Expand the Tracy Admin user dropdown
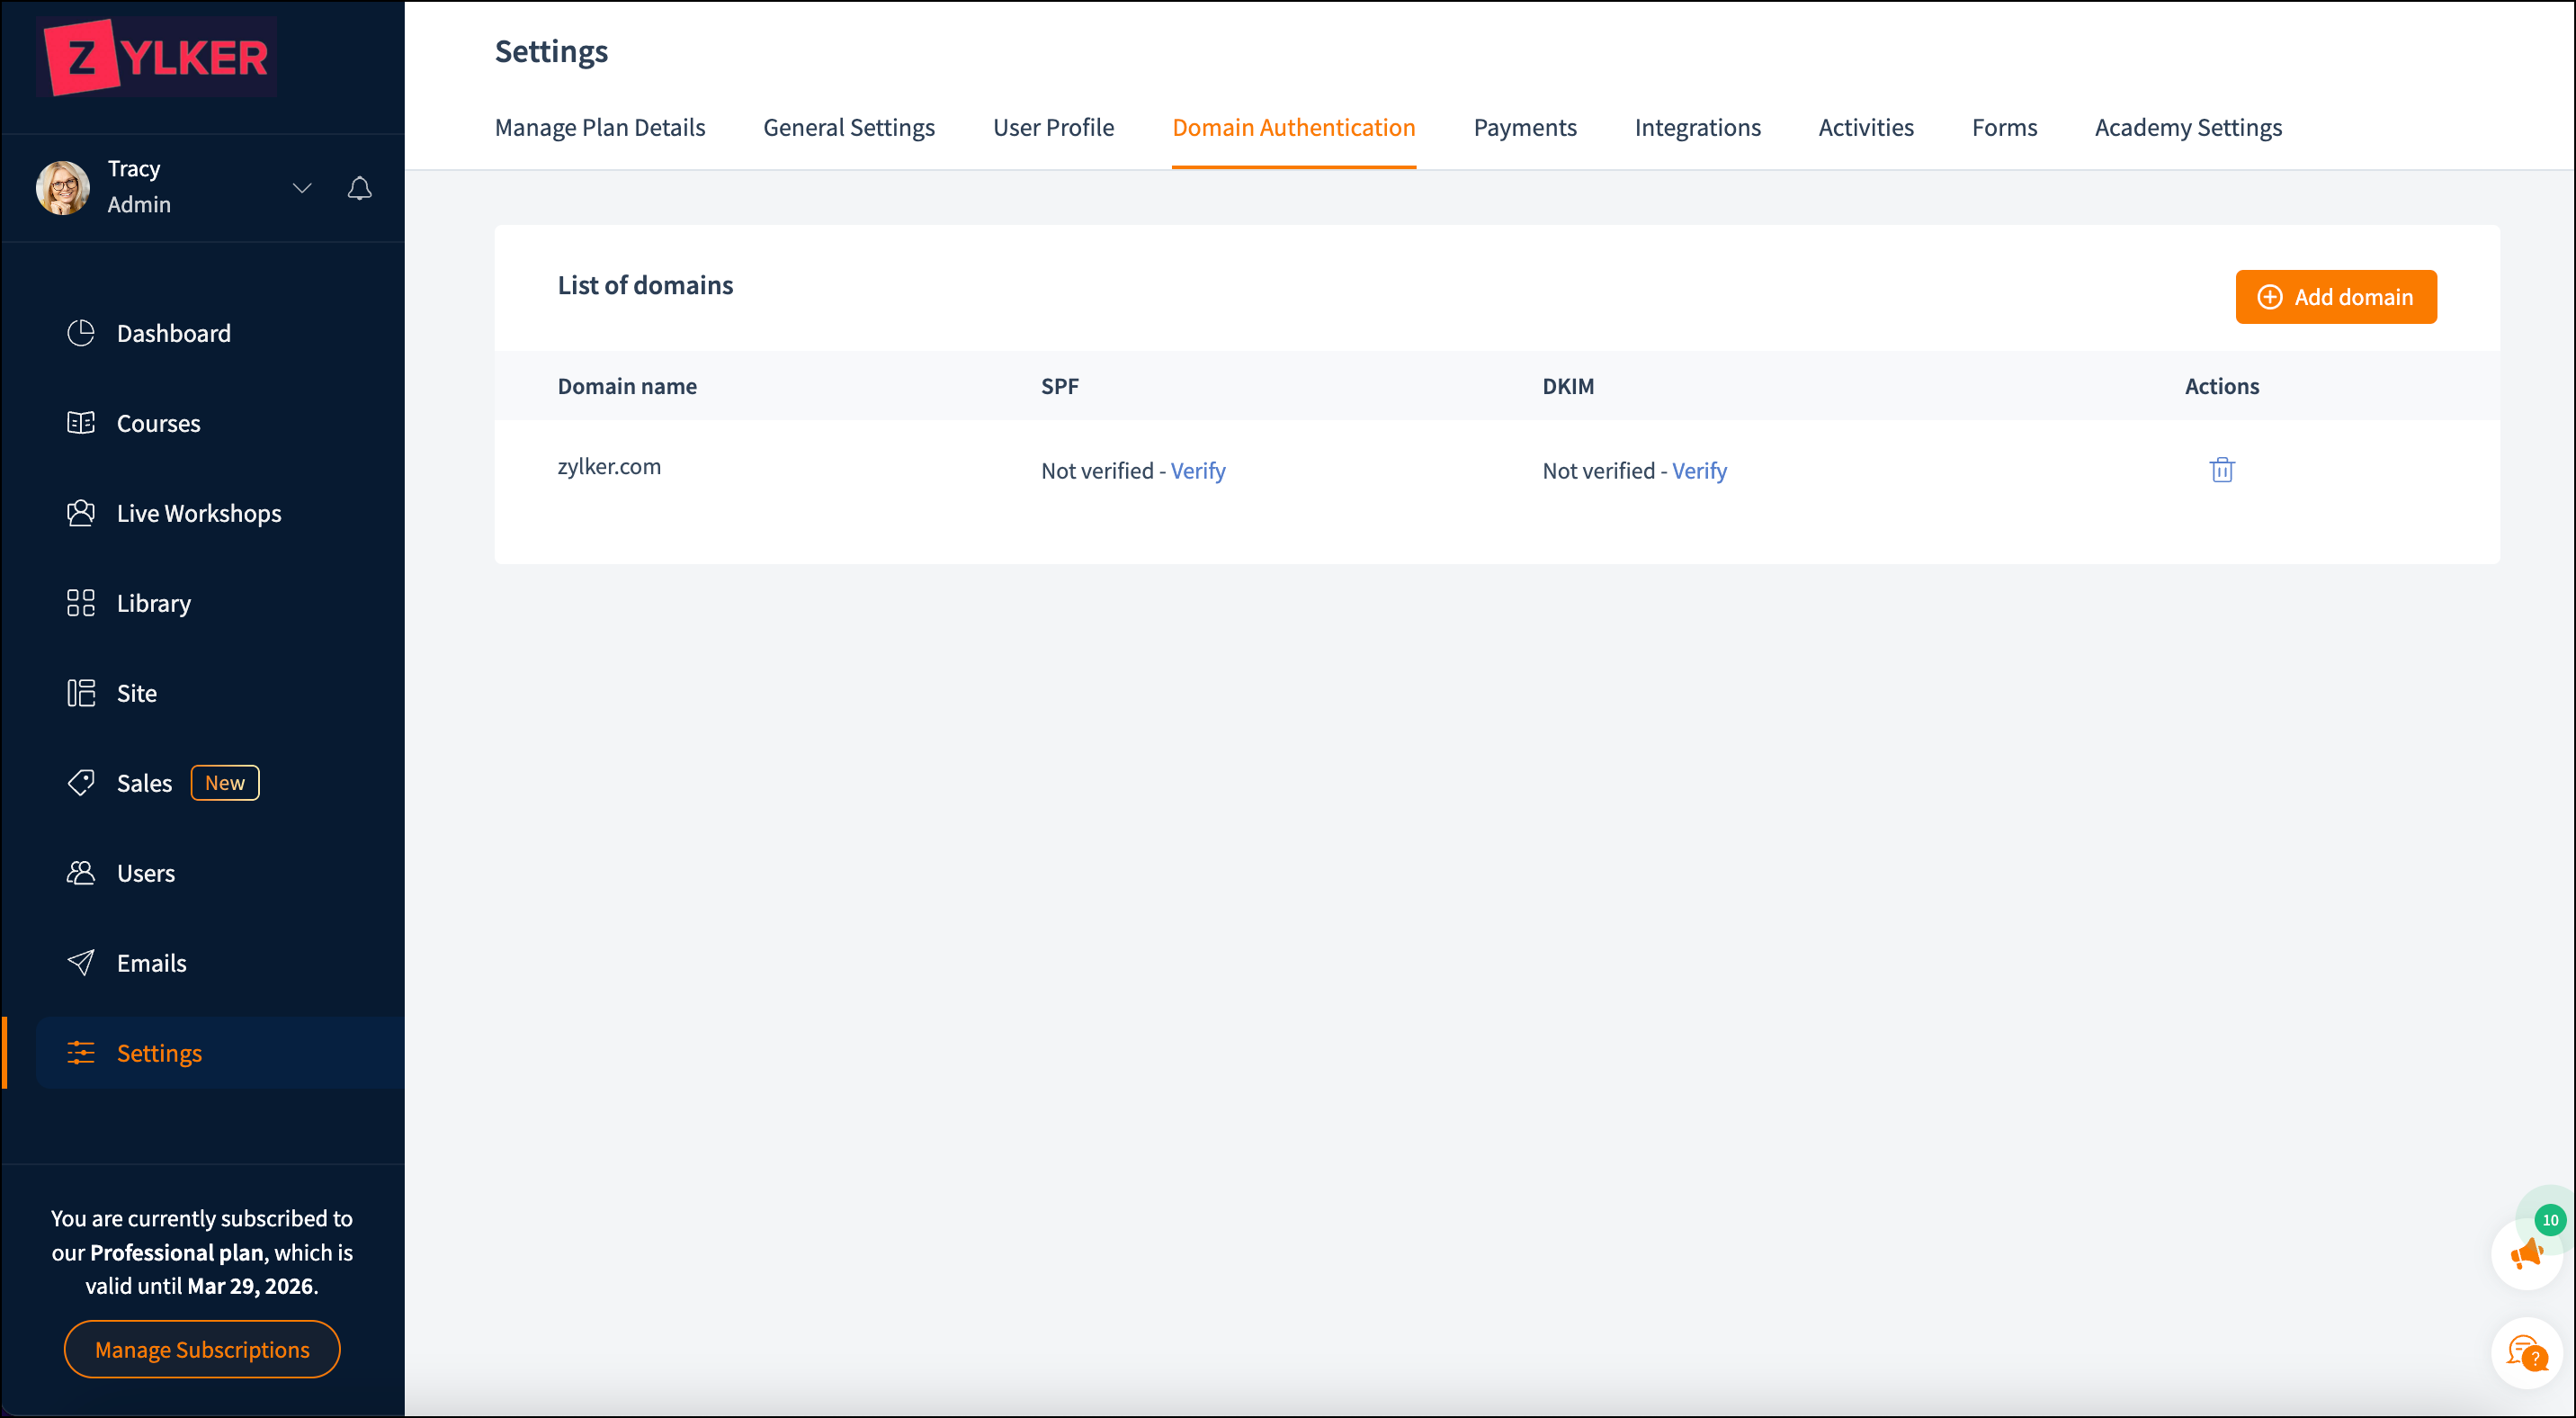Image resolution: width=2576 pixels, height=1418 pixels. (302, 188)
